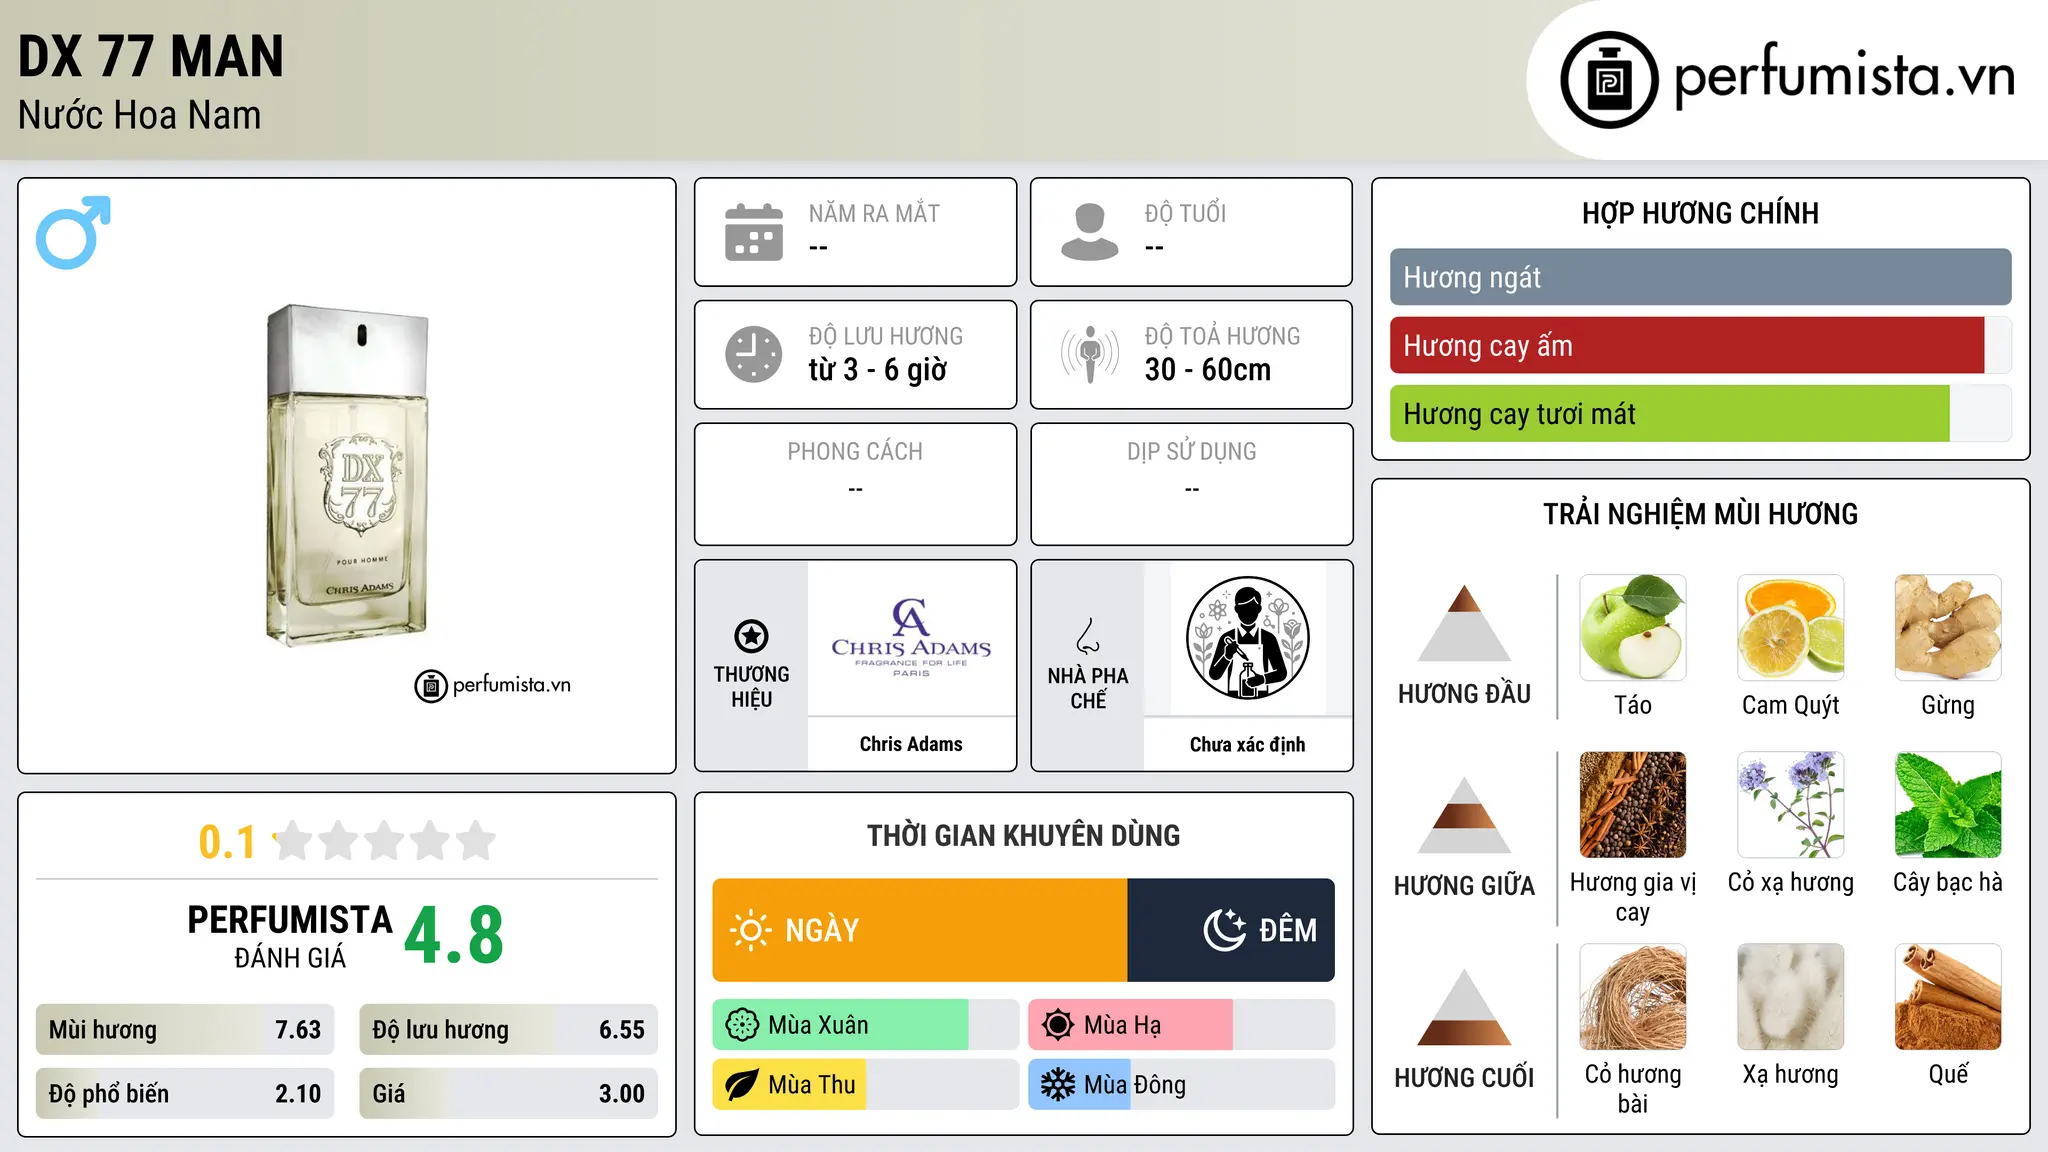Select the Hương gia vị cay spice image
Image resolution: width=2048 pixels, height=1152 pixels.
(x=1633, y=805)
